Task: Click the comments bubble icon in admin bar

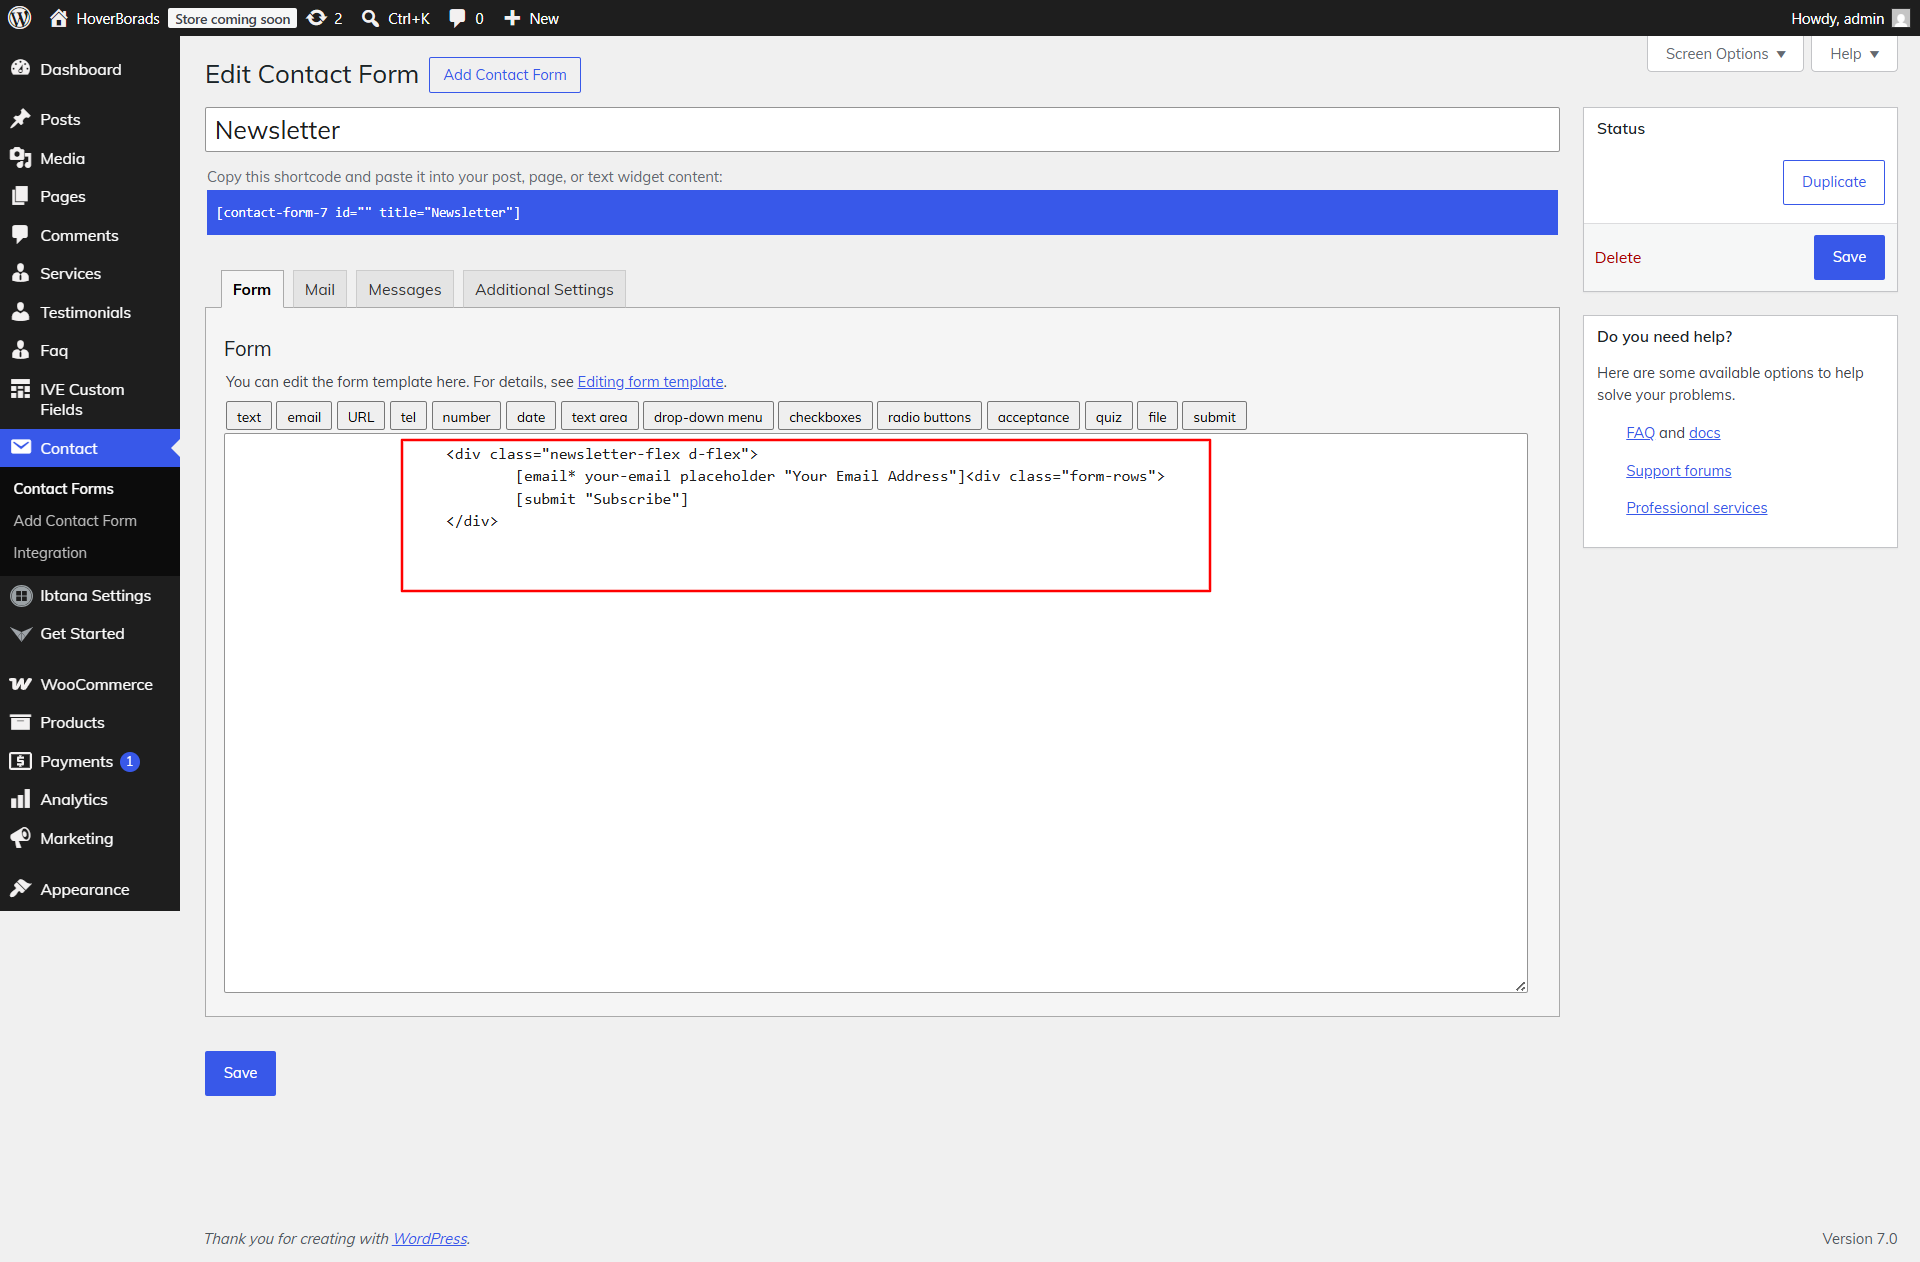Action: pyautogui.click(x=457, y=18)
